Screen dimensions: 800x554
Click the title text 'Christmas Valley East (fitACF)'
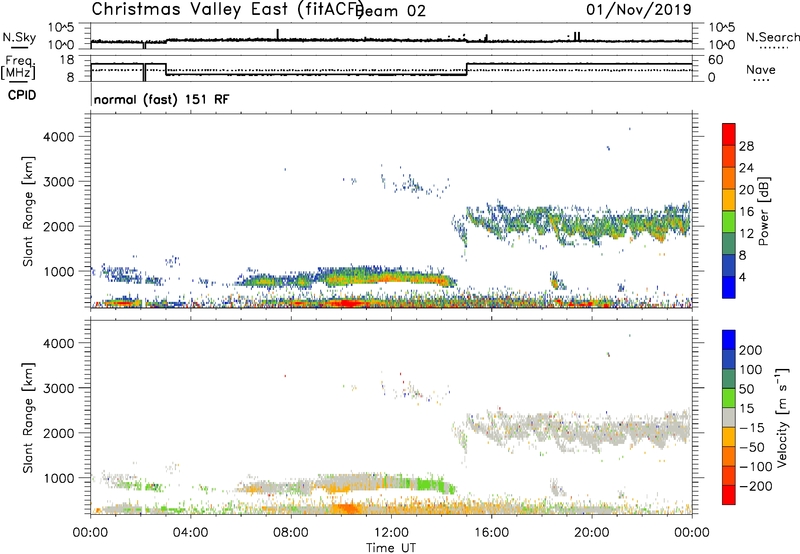[228, 9]
